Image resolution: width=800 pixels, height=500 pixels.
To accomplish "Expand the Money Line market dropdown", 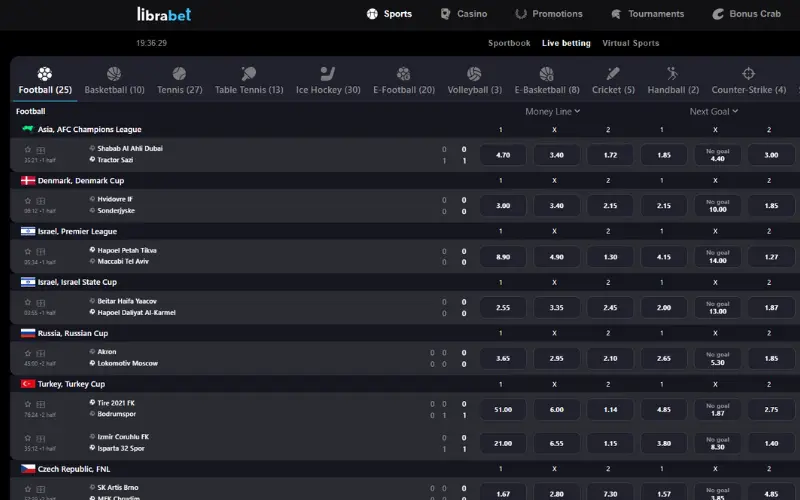I will [x=553, y=111].
